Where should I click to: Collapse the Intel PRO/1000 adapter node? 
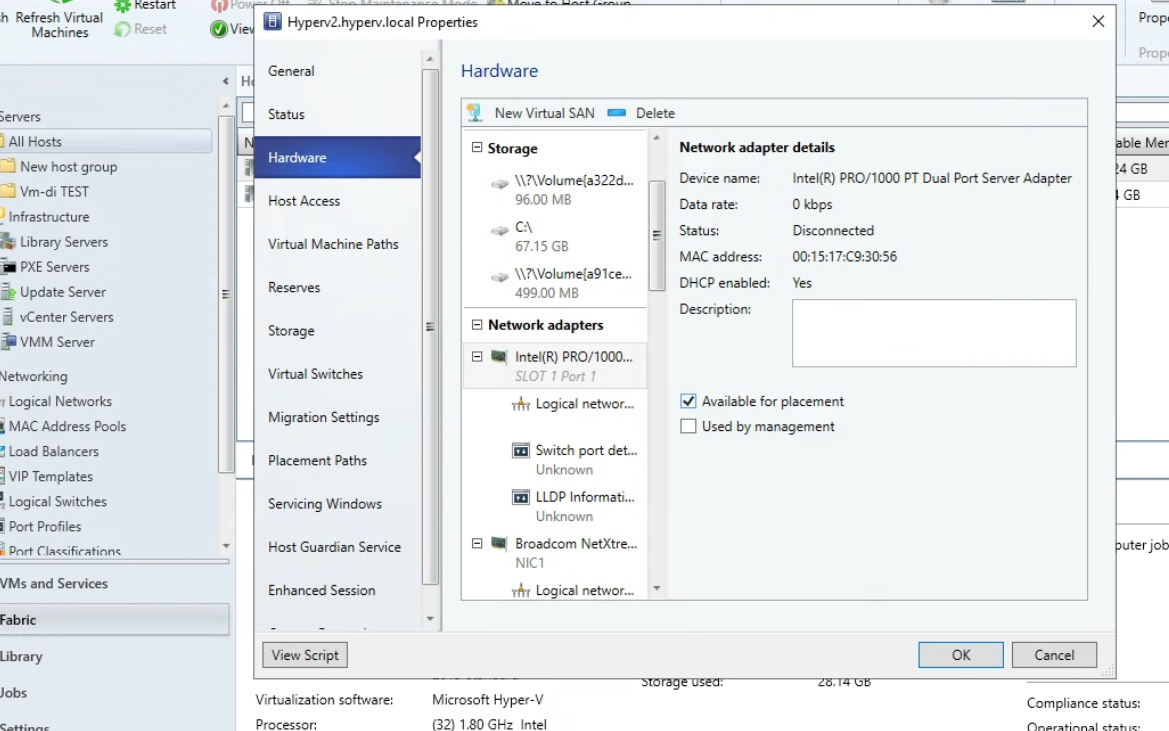477,356
